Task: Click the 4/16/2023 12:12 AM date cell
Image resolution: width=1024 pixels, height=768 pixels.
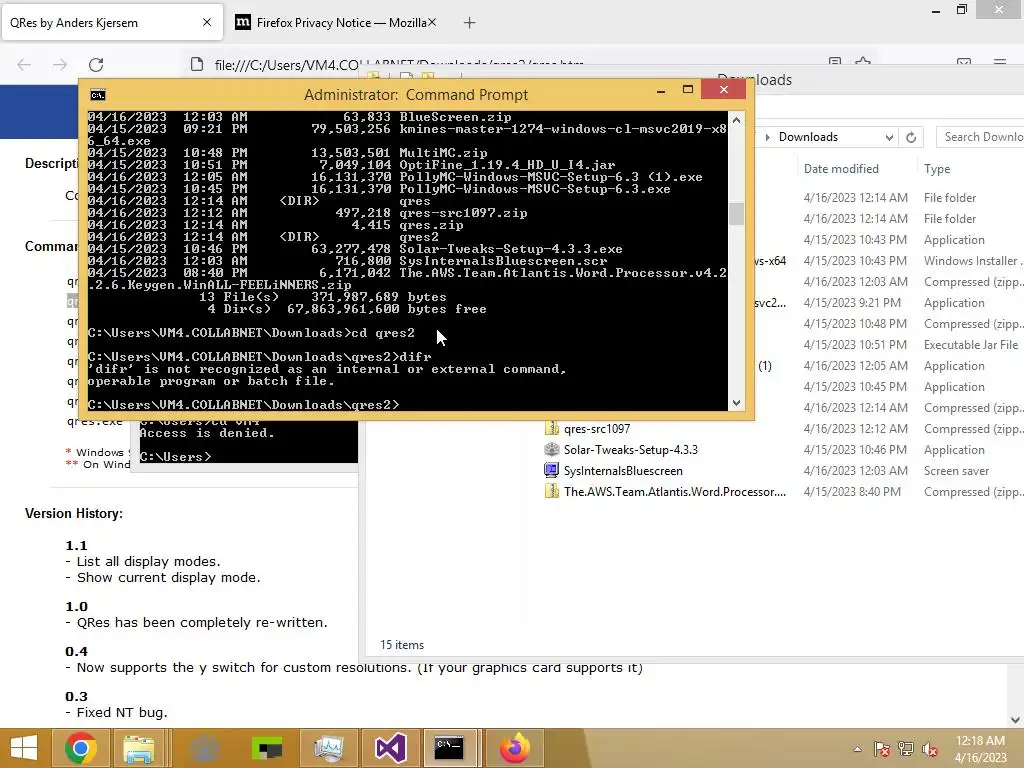Action: click(856, 429)
